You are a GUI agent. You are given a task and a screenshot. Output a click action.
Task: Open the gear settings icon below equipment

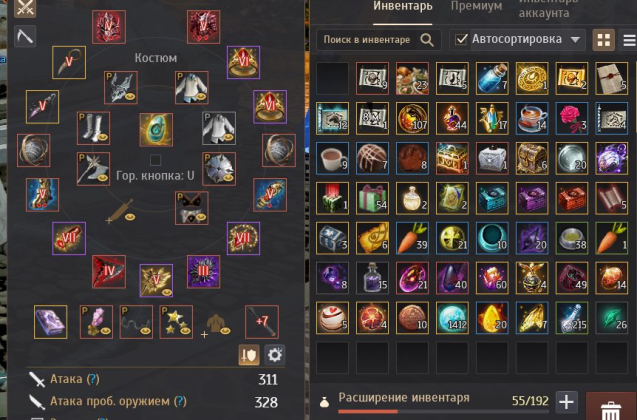tap(274, 355)
